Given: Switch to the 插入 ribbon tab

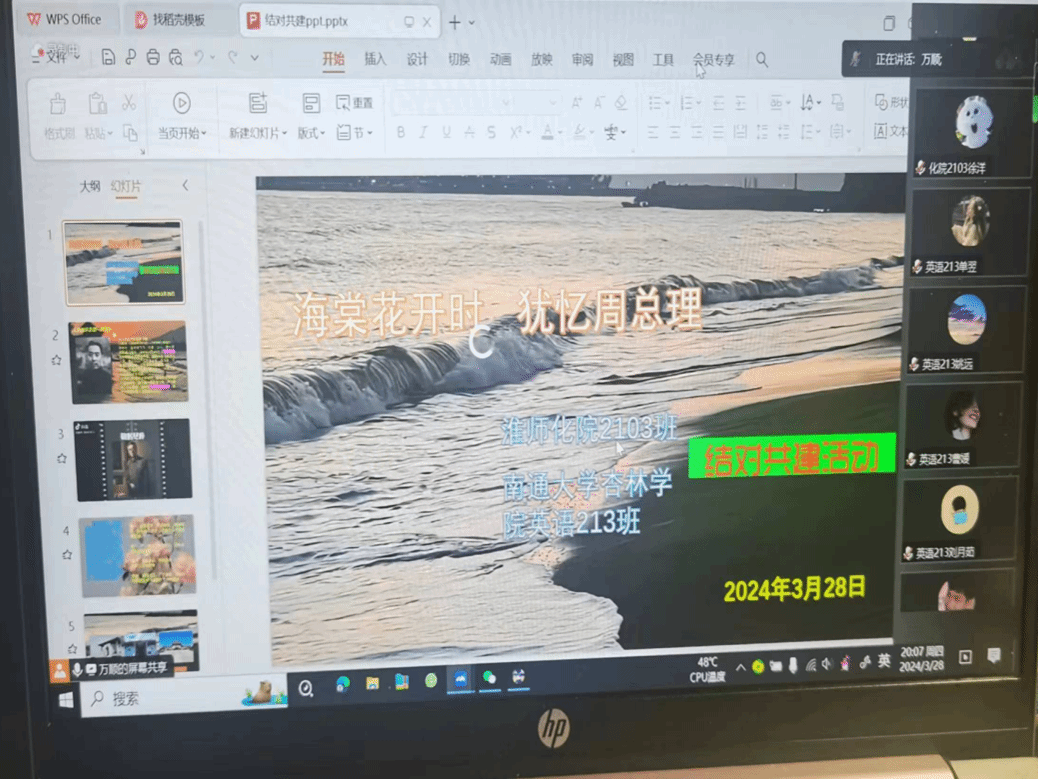Looking at the screenshot, I should coord(375,60).
